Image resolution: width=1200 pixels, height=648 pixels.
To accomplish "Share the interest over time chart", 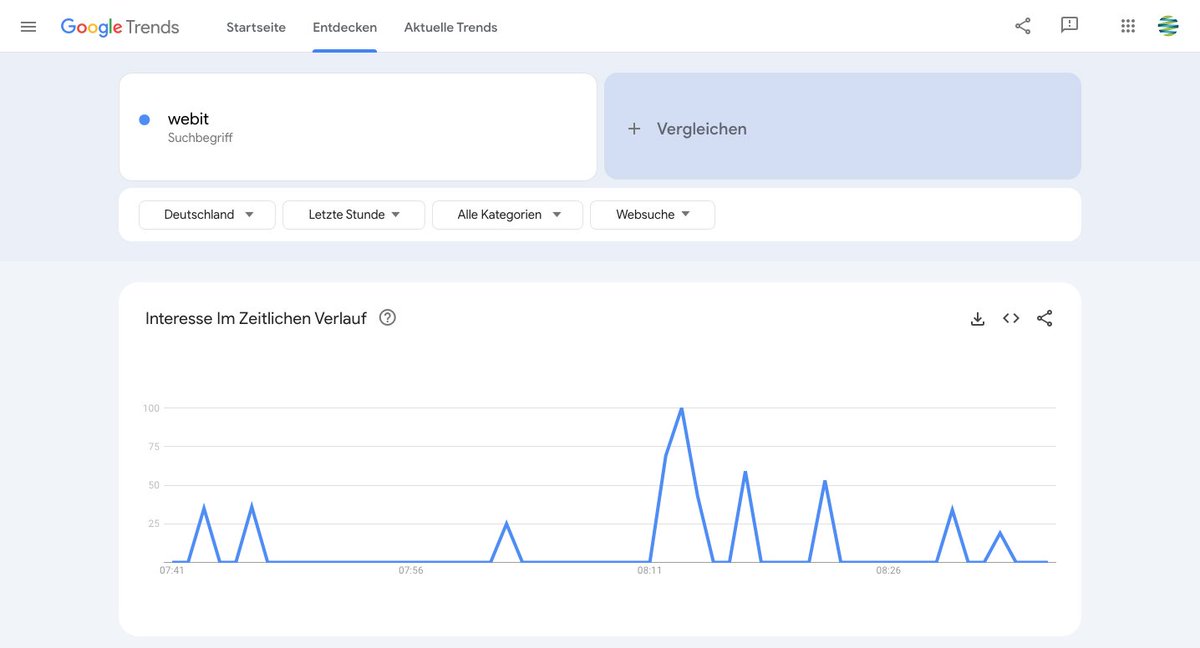I will coord(1045,319).
